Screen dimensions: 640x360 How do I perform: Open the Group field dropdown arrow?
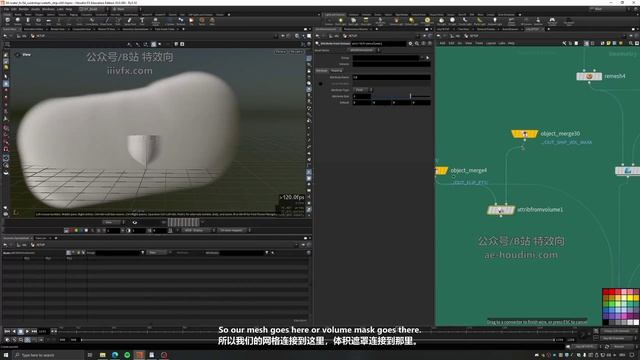[x=423, y=58]
